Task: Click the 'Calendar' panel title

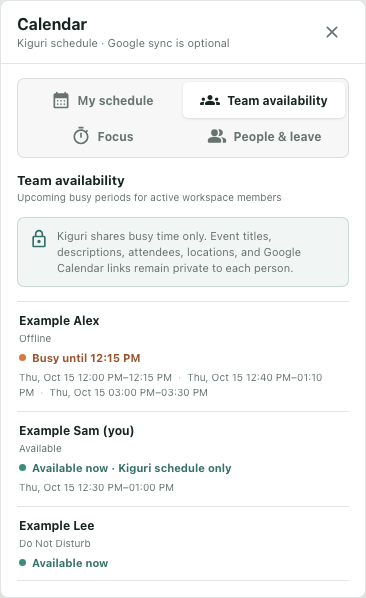Action: point(52,24)
